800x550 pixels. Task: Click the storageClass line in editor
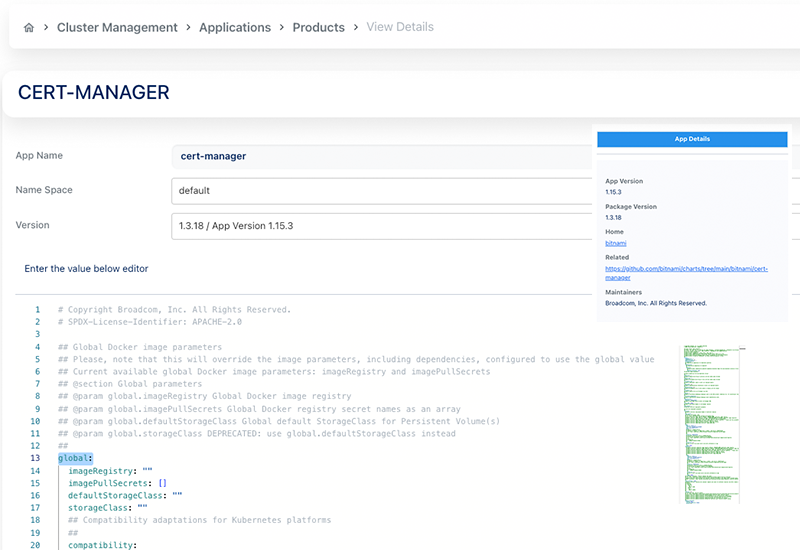tap(108, 508)
